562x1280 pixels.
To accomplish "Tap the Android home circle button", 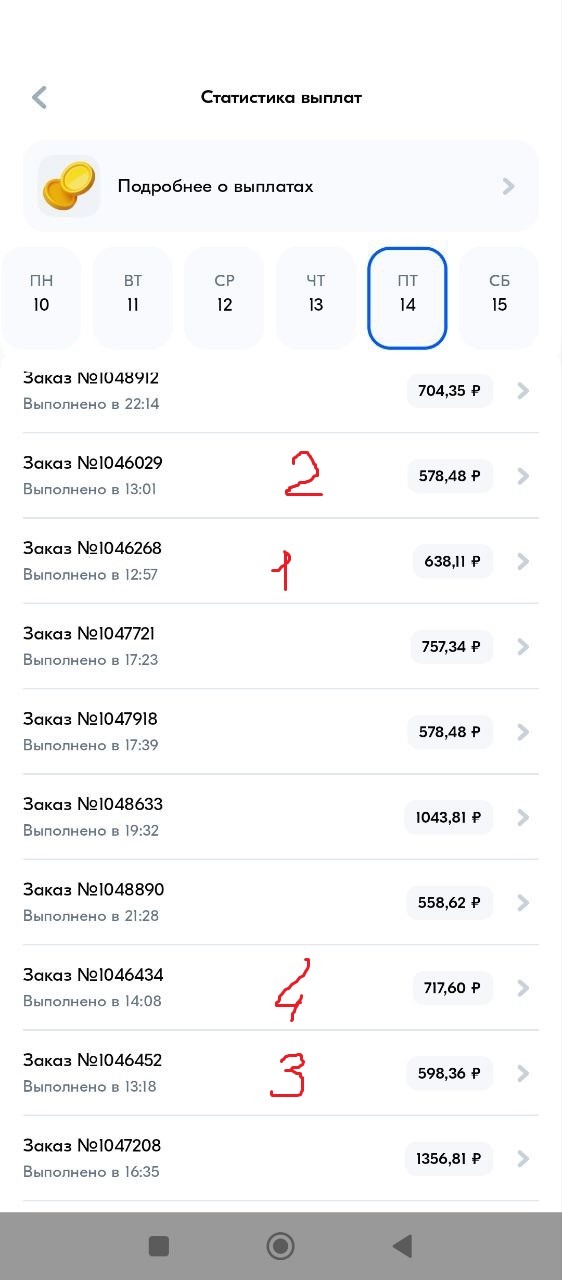I will click(x=280, y=1246).
